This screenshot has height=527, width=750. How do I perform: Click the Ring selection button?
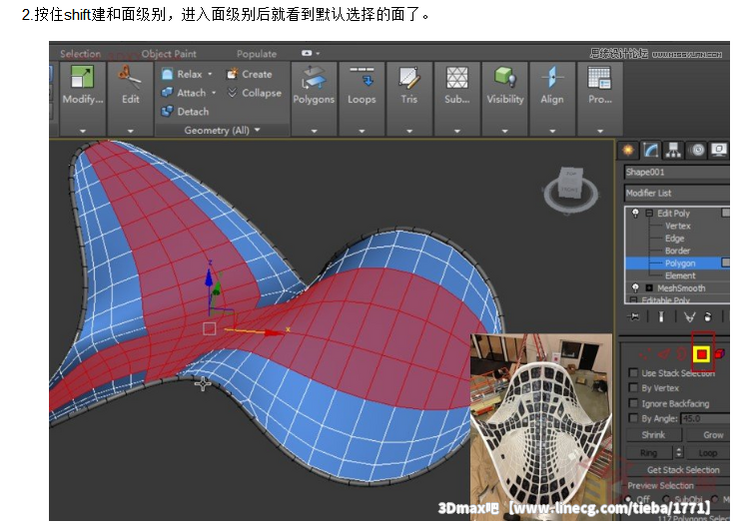[x=649, y=452]
